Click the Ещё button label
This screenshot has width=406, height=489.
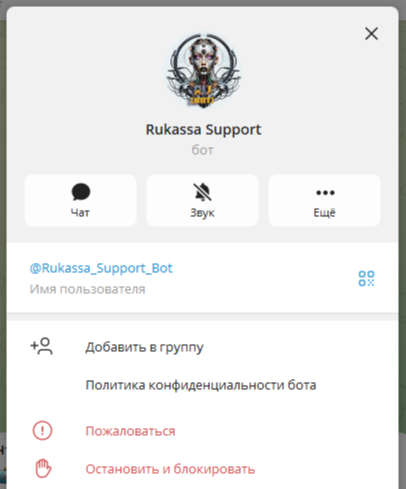point(324,213)
